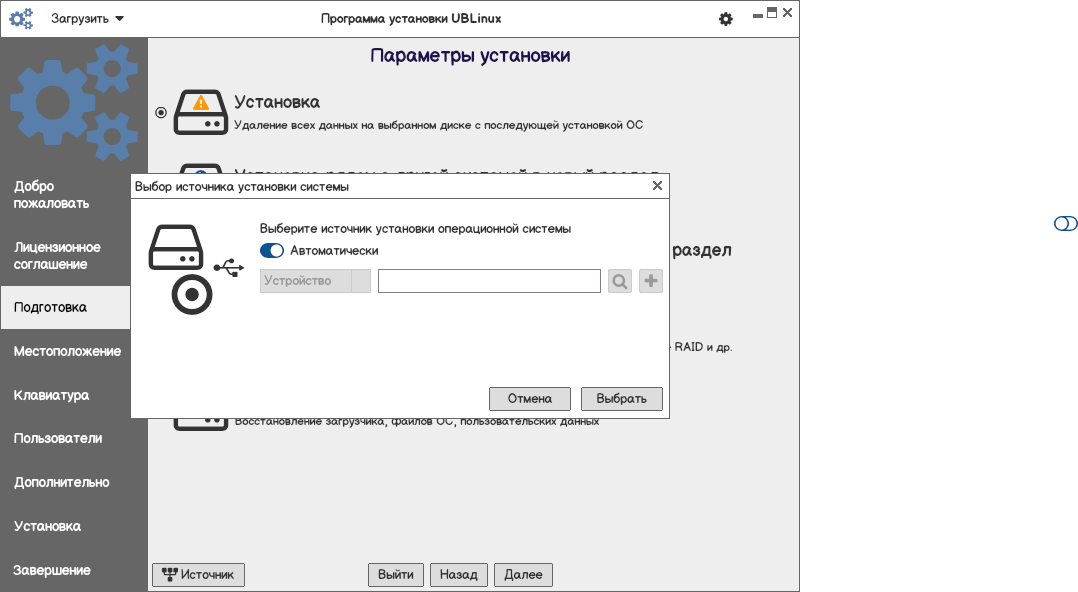Open the Дополнительно step
Viewport: 1078px width, 592px height.
point(61,483)
